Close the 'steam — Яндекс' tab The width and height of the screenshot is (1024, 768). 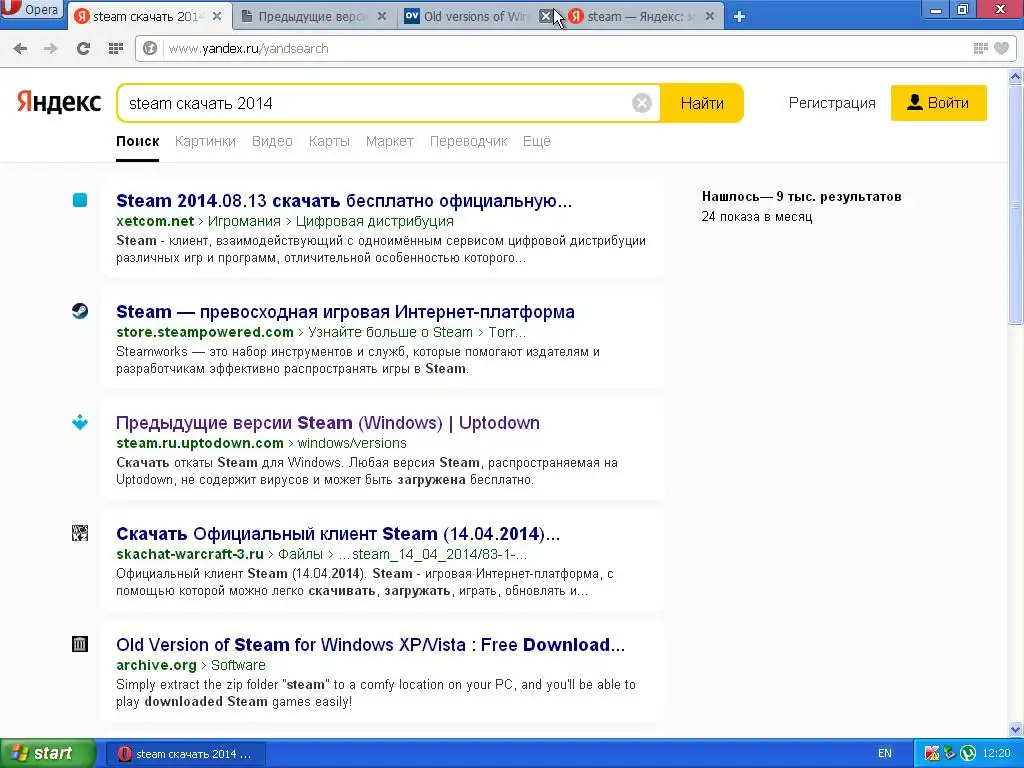tap(710, 16)
